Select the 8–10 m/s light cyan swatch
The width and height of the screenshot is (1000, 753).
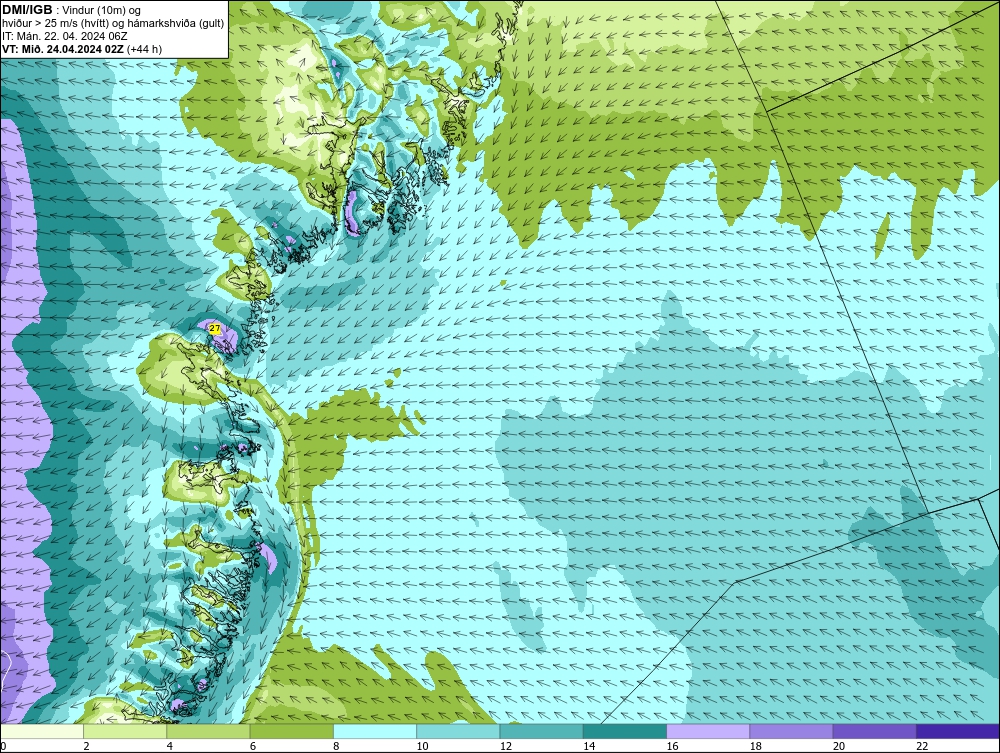click(375, 731)
